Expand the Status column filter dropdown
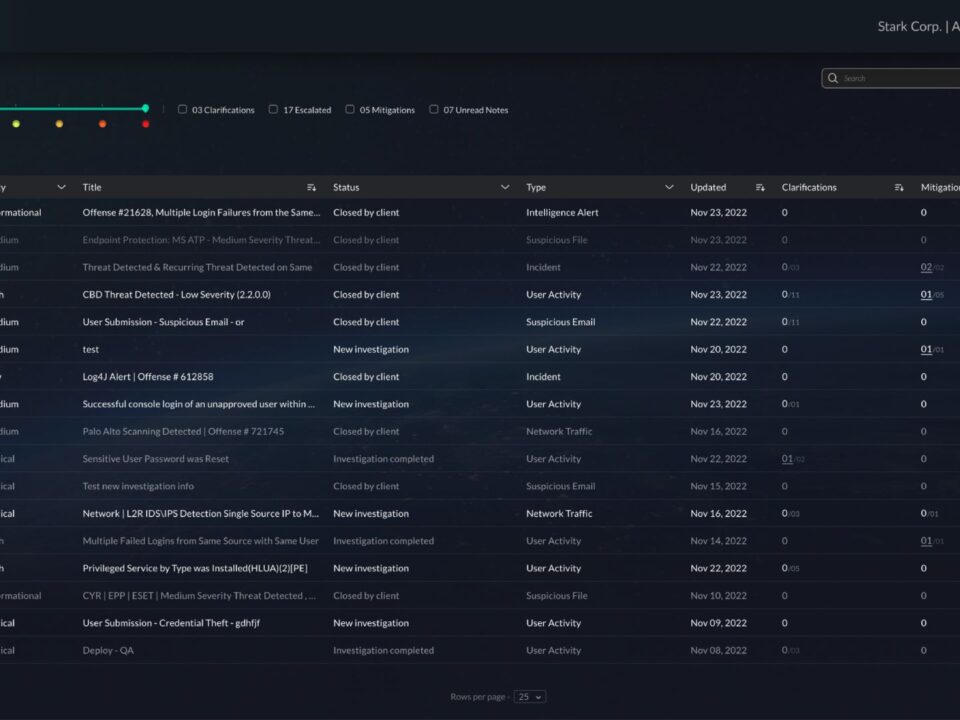 (x=504, y=187)
